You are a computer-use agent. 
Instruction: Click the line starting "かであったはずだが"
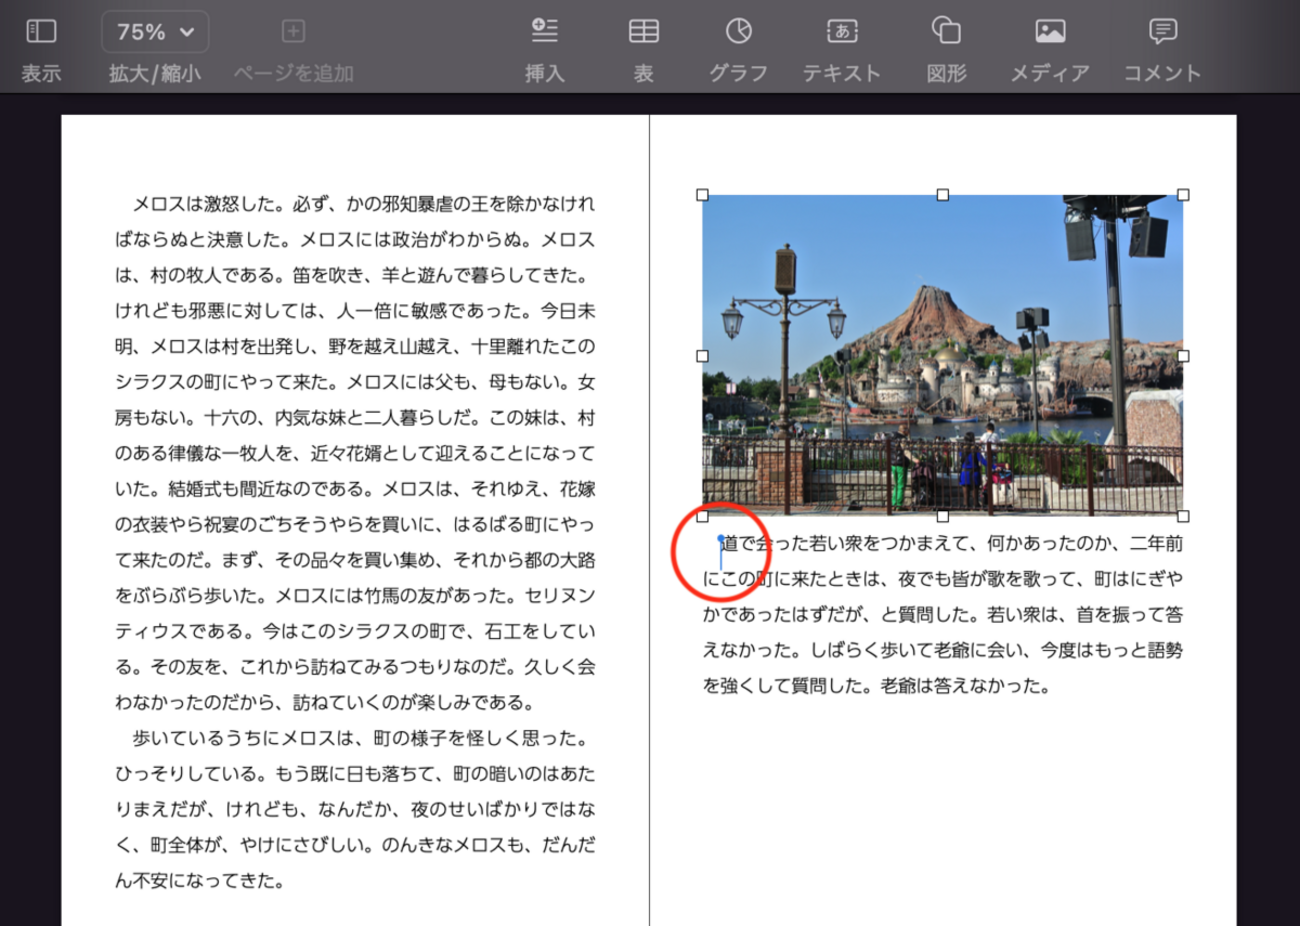[x=943, y=615]
